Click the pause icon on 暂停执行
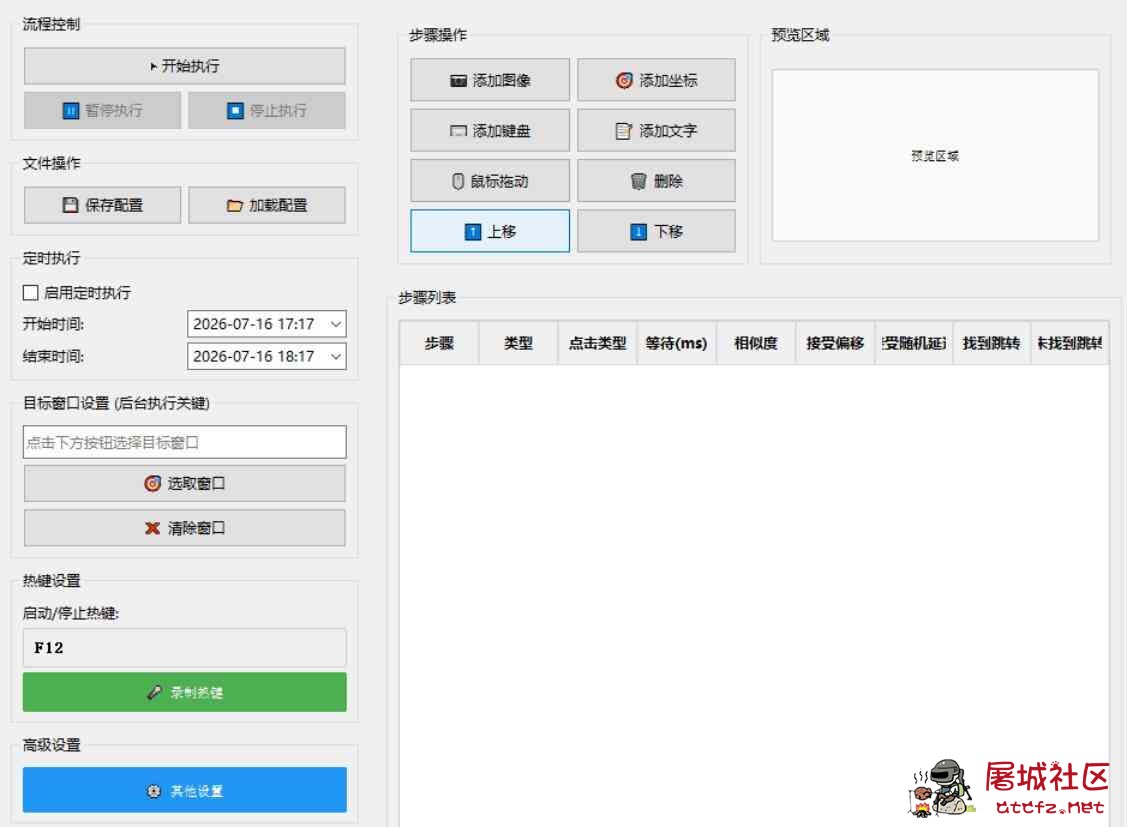The image size is (1127, 827). [x=70, y=111]
